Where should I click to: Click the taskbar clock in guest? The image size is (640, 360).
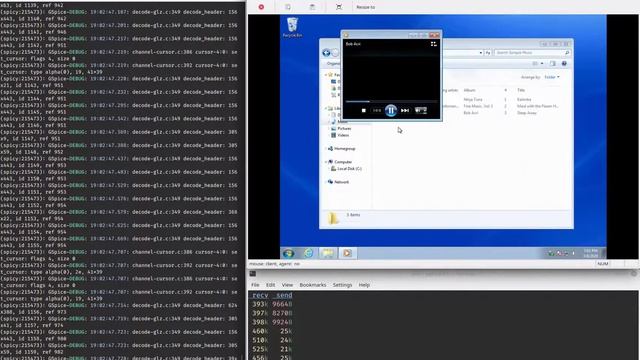[x=591, y=253]
